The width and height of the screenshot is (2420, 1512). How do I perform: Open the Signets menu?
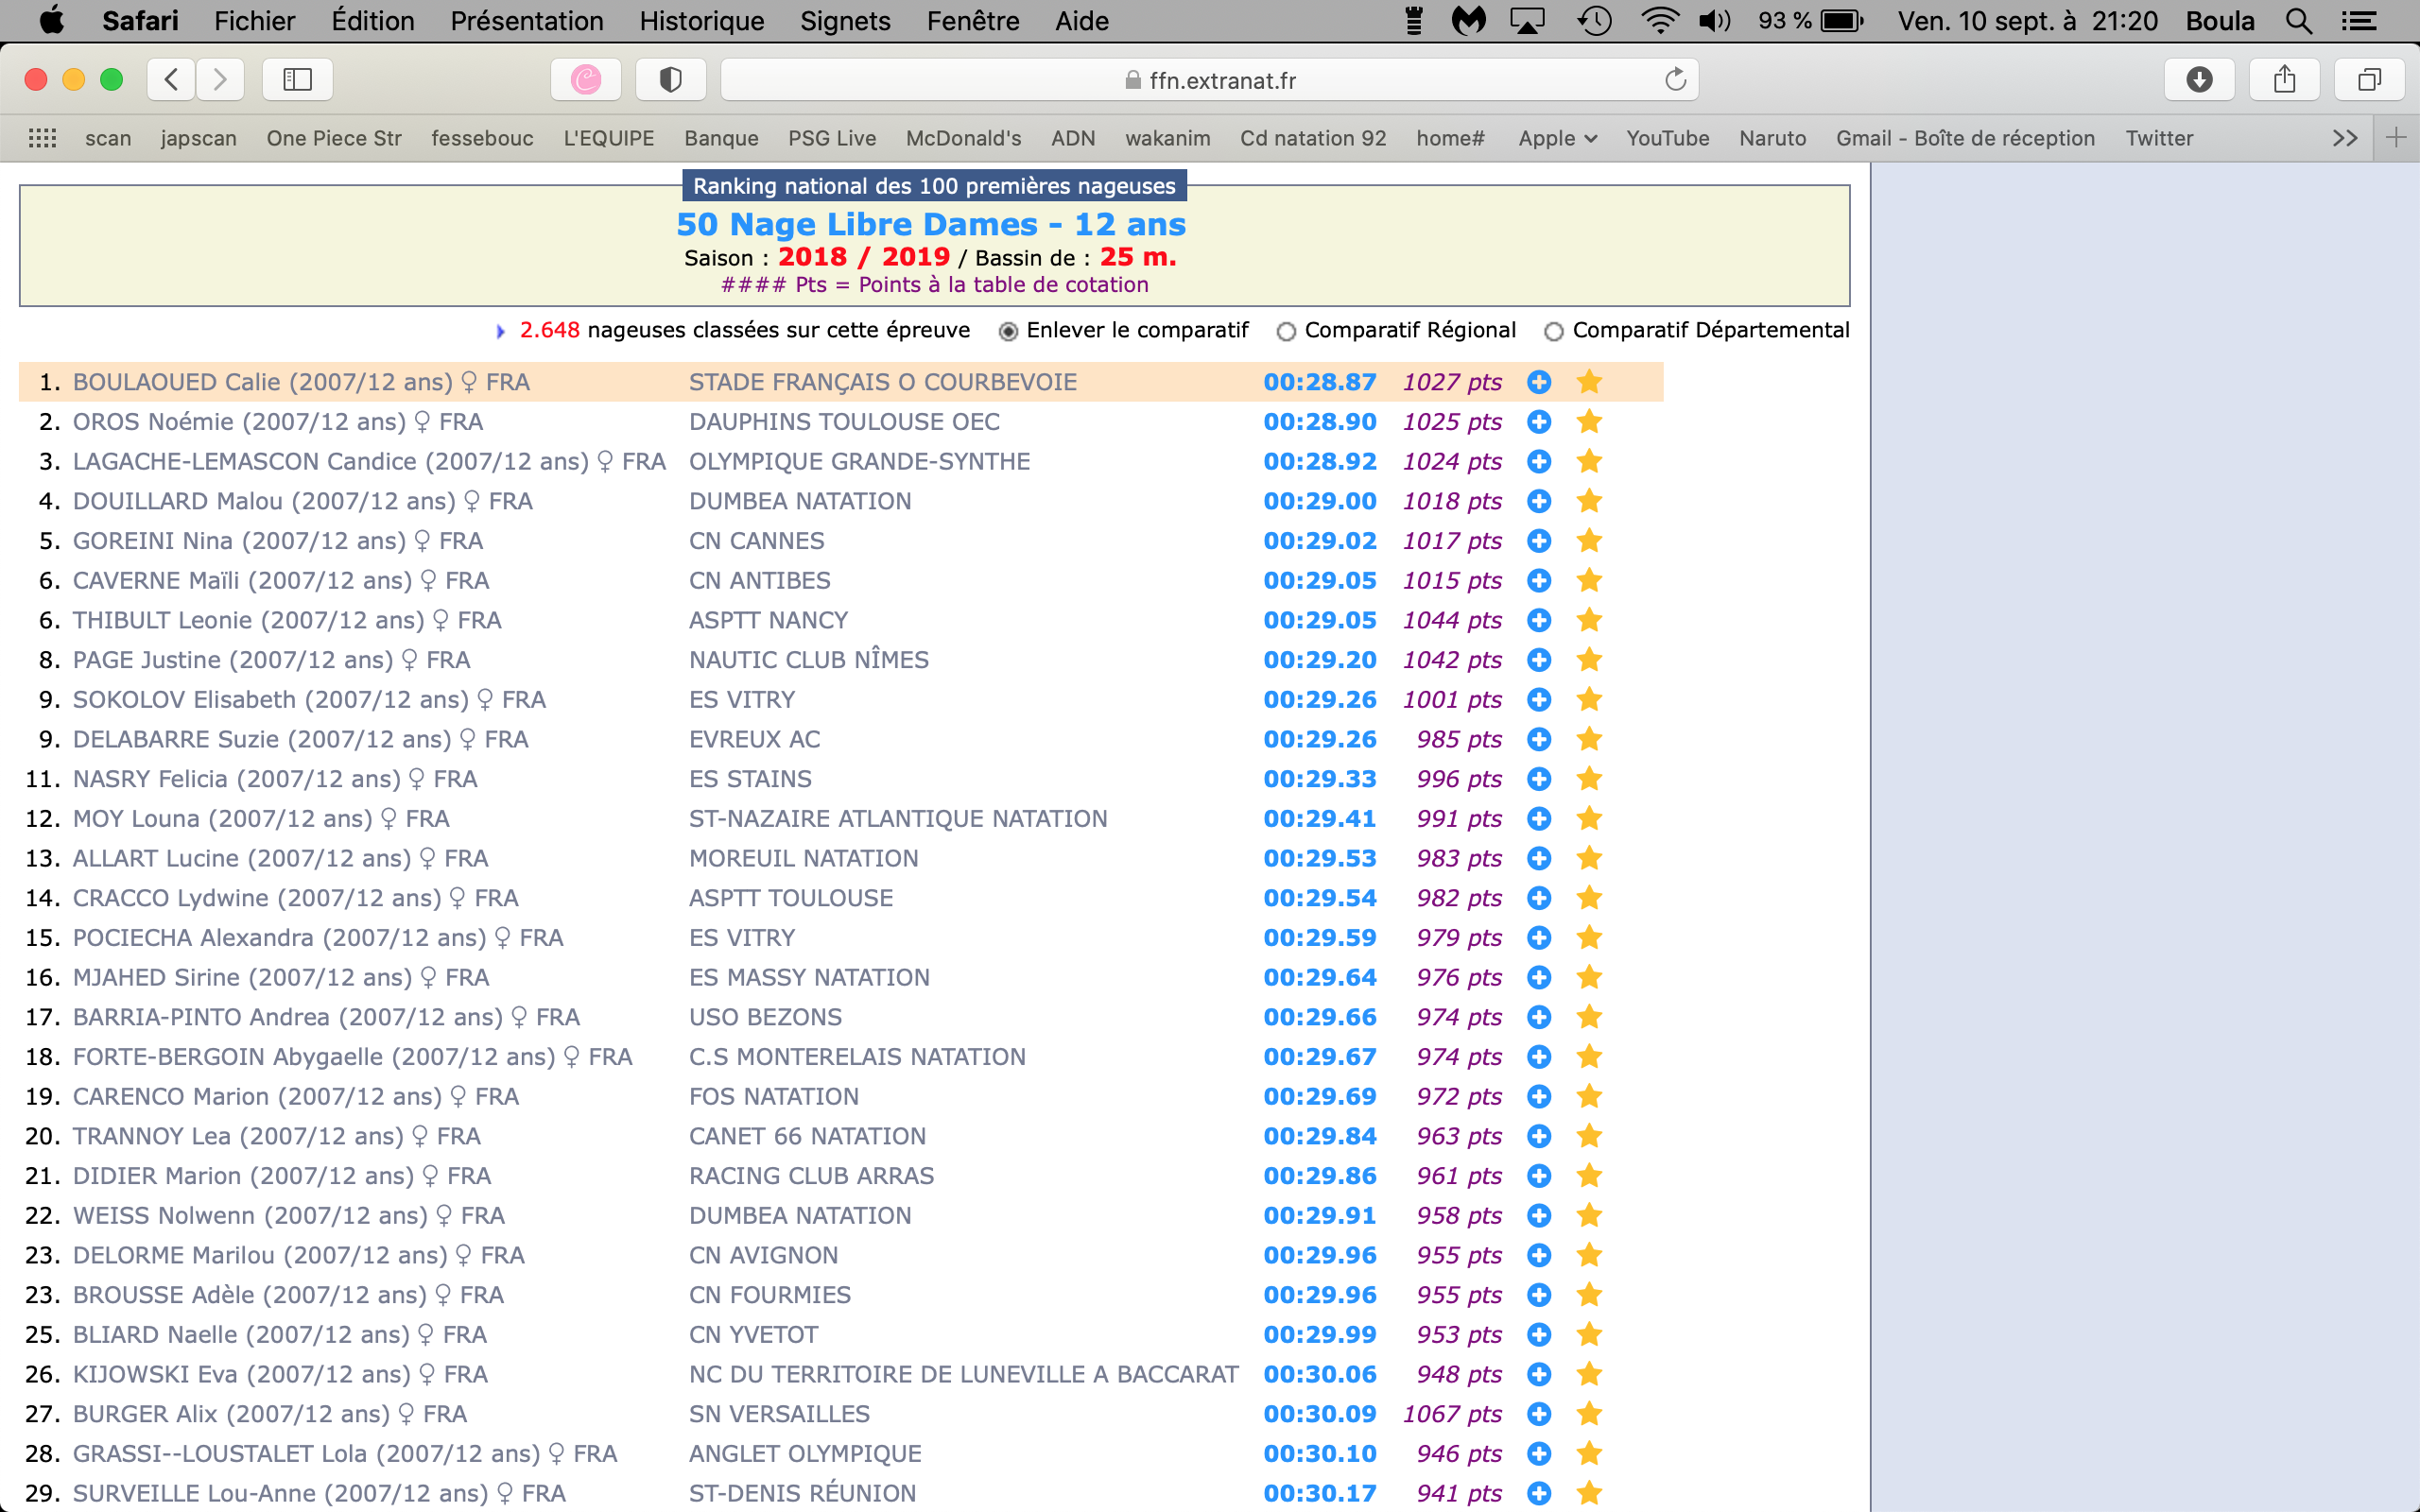[845, 21]
